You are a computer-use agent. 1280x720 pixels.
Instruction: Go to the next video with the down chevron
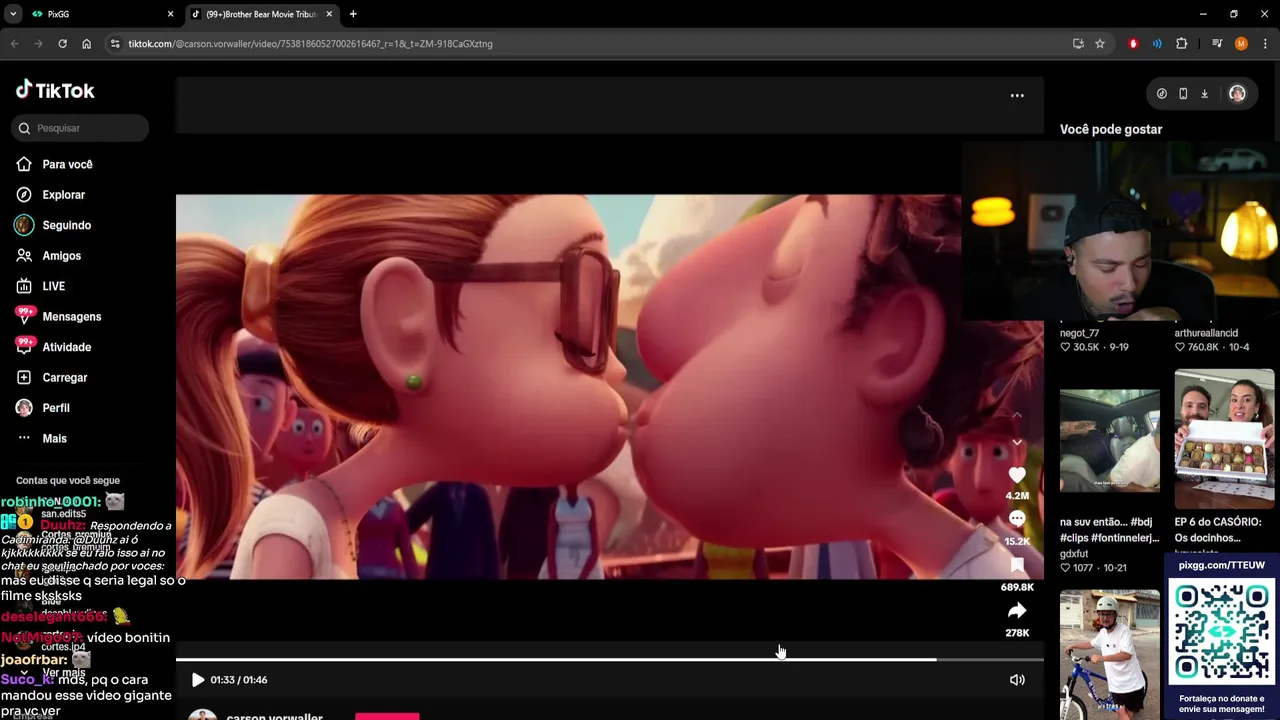pos(1017,442)
